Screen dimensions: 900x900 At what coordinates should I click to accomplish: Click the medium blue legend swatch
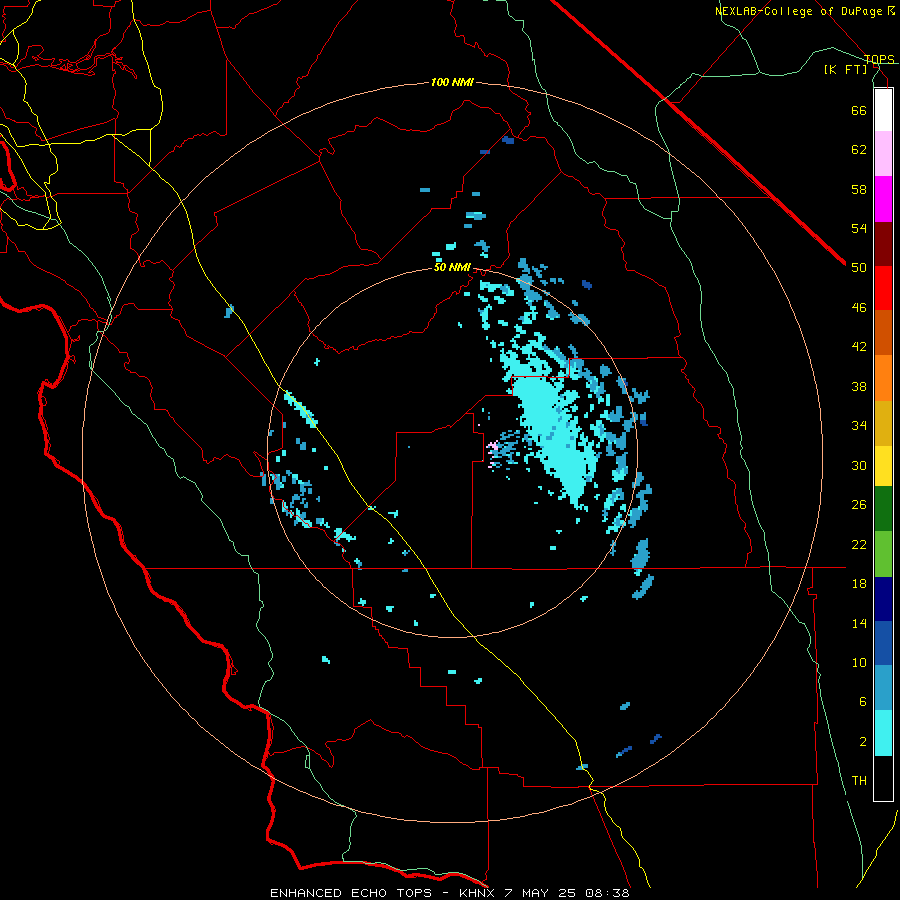pyautogui.click(x=883, y=643)
